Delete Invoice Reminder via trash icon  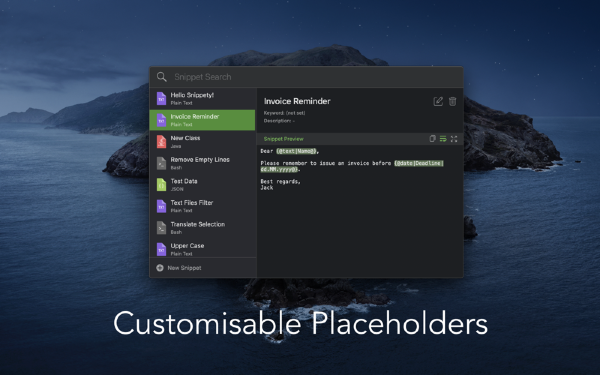[x=452, y=101]
